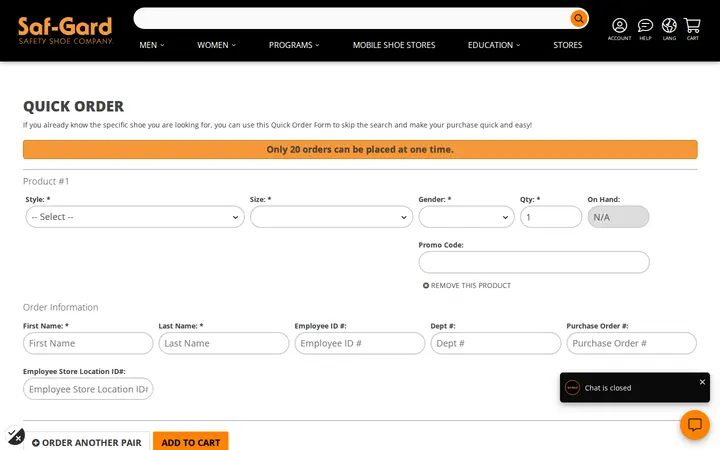Image resolution: width=720 pixels, height=450 pixels.
Task: Open the Account icon
Action: coord(619,29)
